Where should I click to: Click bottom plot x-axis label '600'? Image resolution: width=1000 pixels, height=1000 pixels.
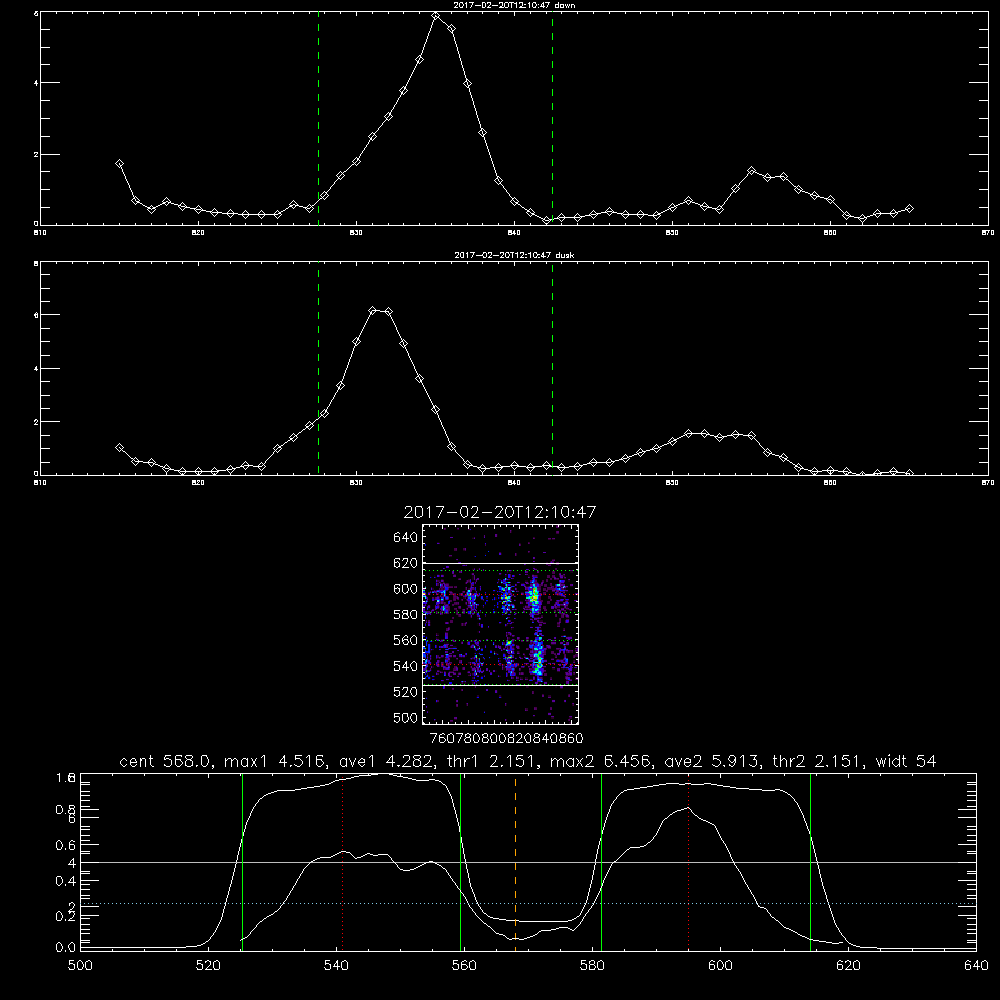pyautogui.click(x=720, y=966)
